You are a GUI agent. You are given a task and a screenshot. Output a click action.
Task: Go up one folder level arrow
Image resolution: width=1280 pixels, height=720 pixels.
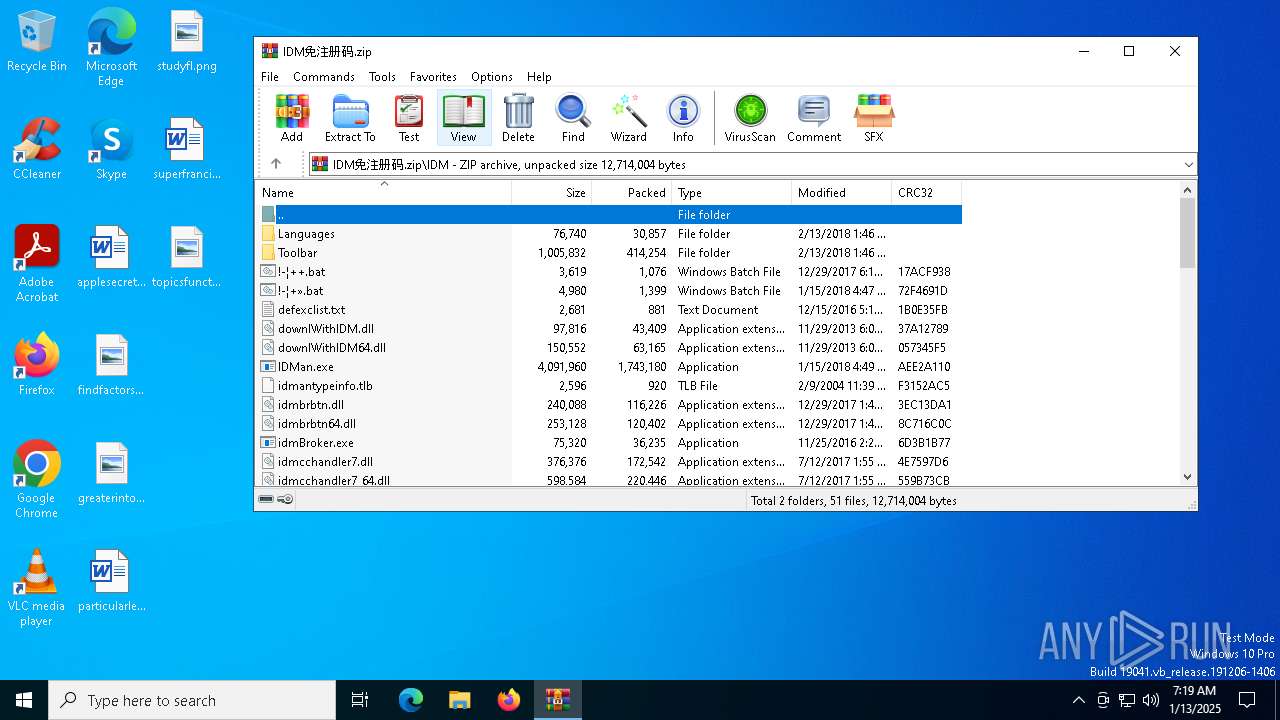click(276, 164)
